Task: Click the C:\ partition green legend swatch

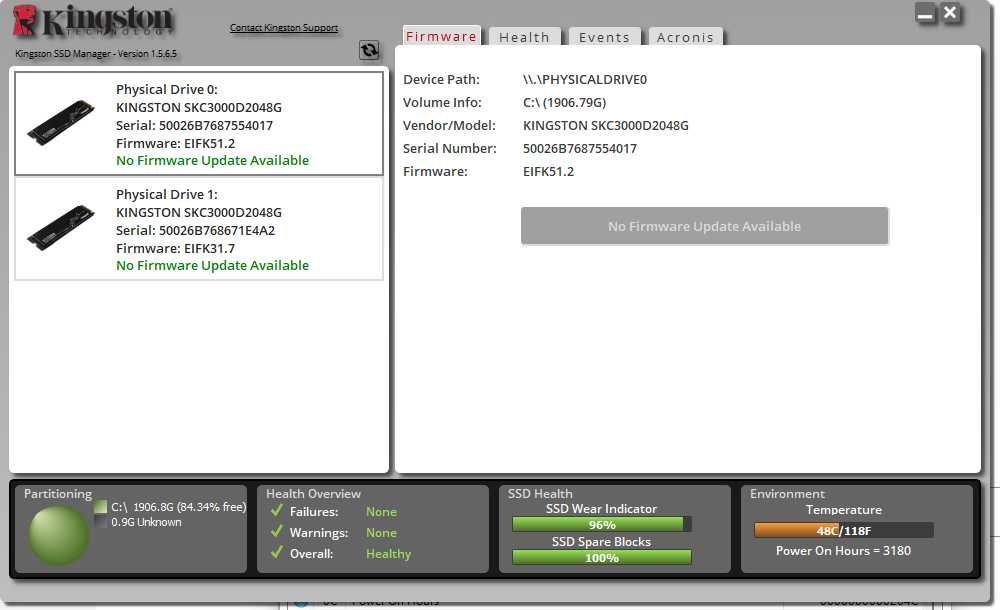Action: tap(100, 507)
